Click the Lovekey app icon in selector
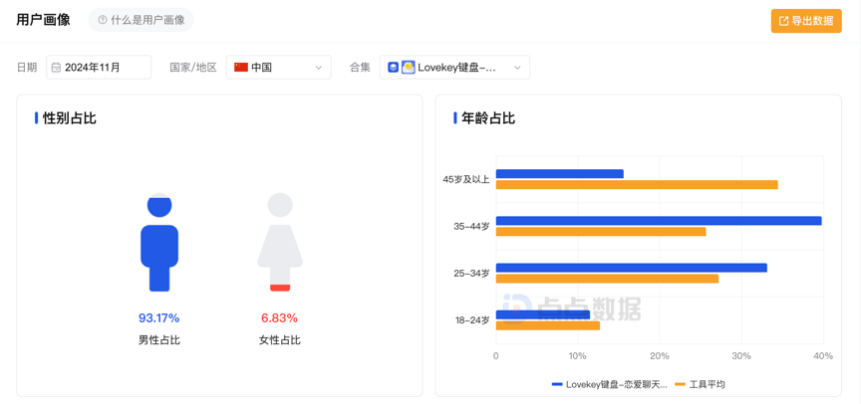The height and width of the screenshot is (404, 861). coord(408,68)
